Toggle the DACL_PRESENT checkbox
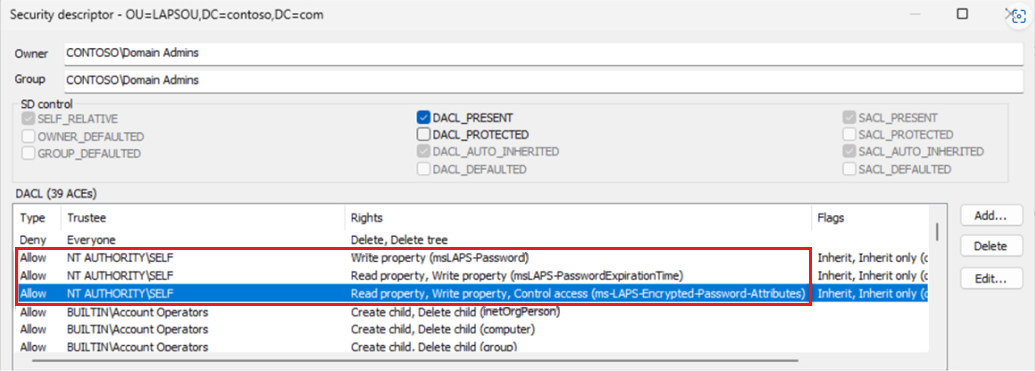Viewport: 1035px width, 371px height. pyautogui.click(x=424, y=118)
